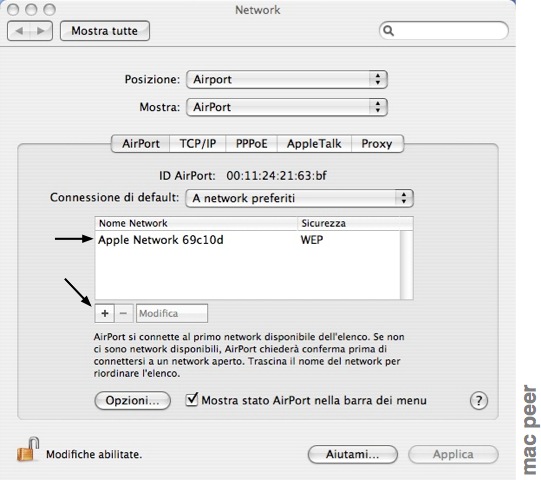Viewport: 541px width, 480px height.
Task: Click the magnifying glass search icon
Action: pyautogui.click(x=388, y=31)
